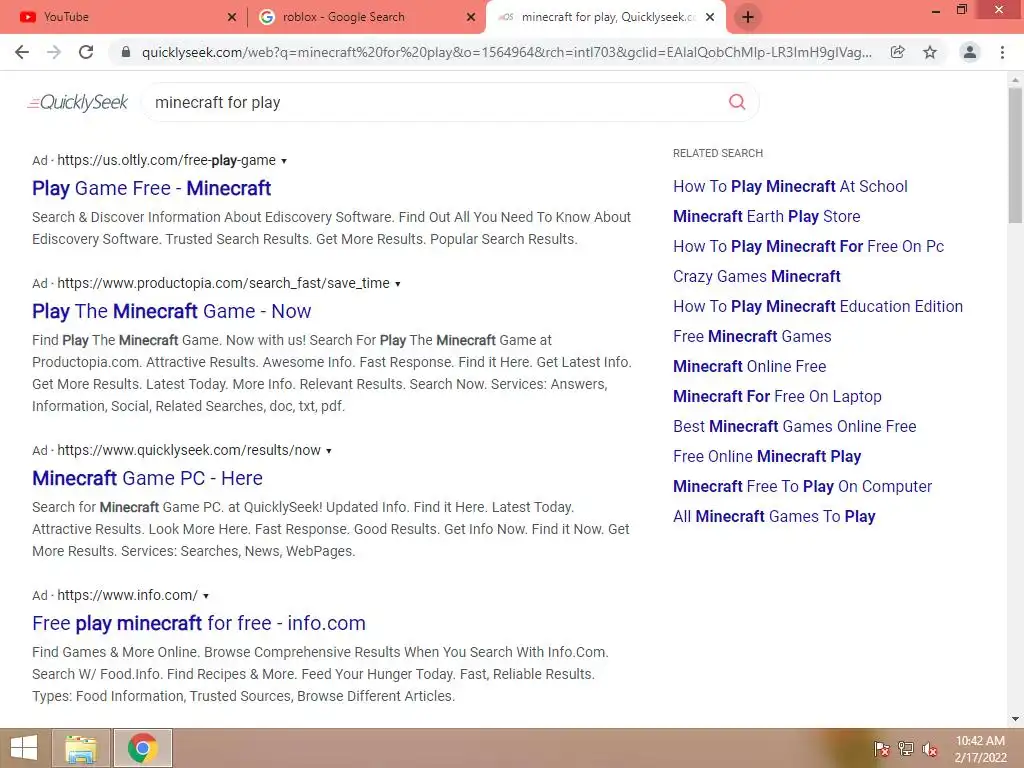
Task: Click 'How To Play Minecraft Education Edition'
Action: tap(818, 306)
